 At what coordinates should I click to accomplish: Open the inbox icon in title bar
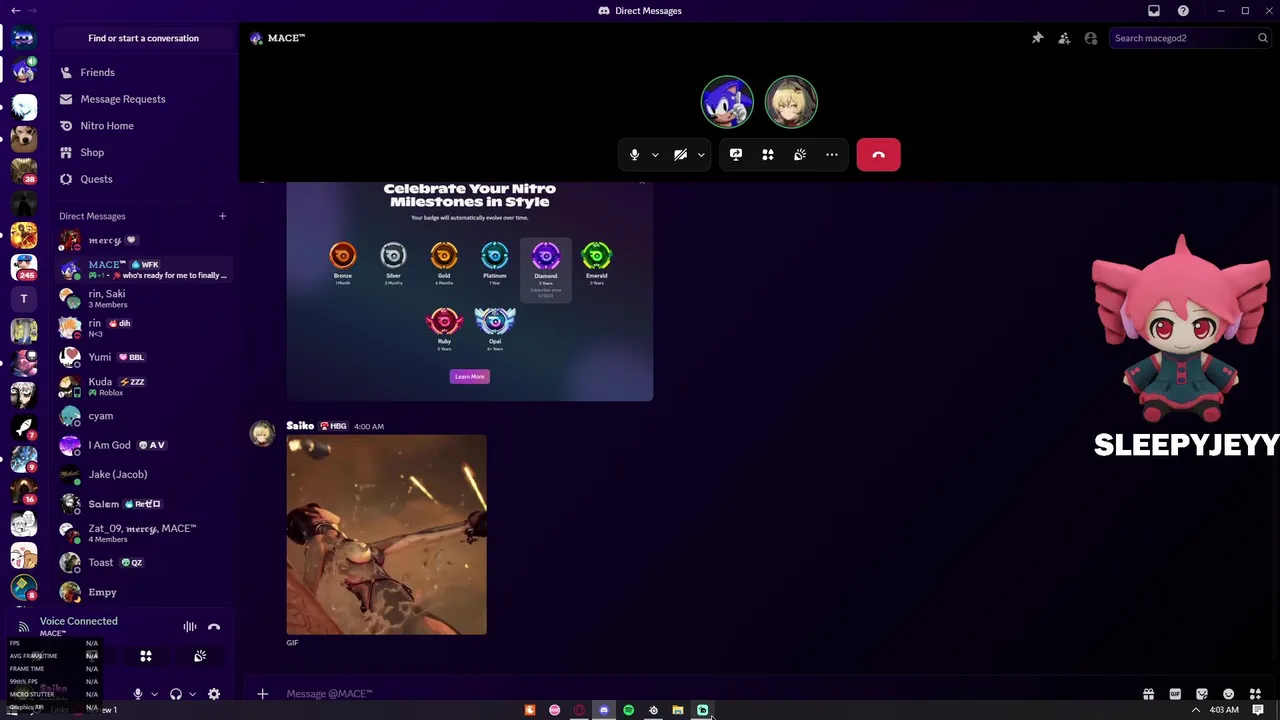[x=1154, y=11]
